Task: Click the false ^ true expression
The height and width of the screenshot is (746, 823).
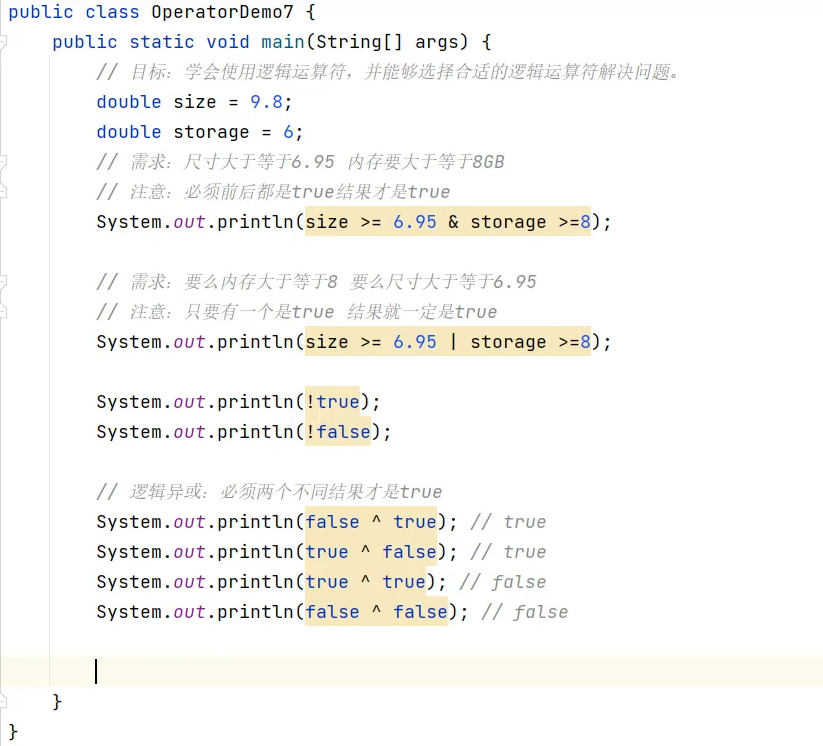Action: pos(371,521)
